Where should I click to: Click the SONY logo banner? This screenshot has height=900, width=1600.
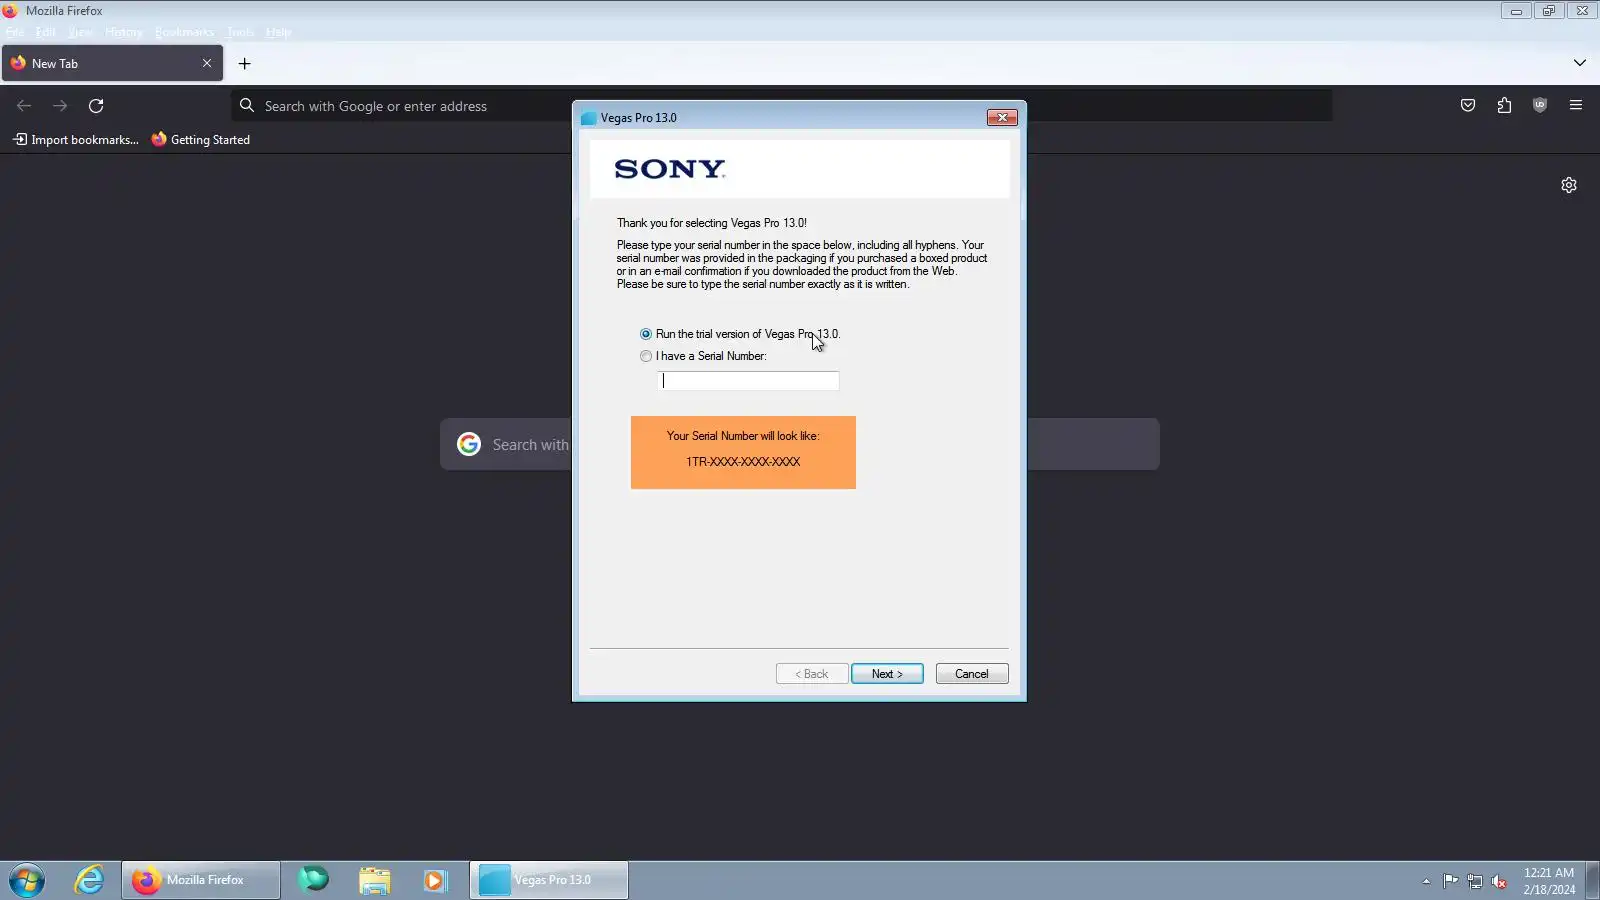pyautogui.click(x=799, y=169)
